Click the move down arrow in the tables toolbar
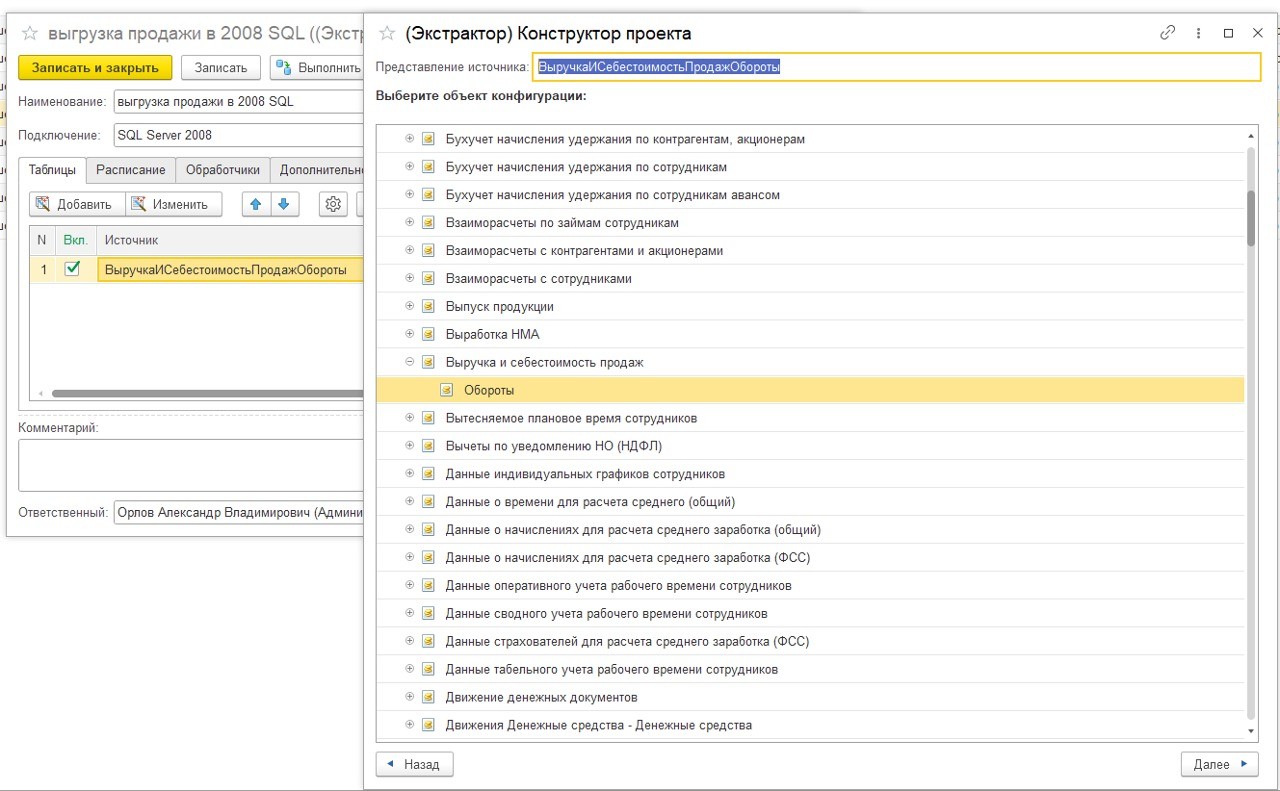The image size is (1280, 791). pos(283,204)
